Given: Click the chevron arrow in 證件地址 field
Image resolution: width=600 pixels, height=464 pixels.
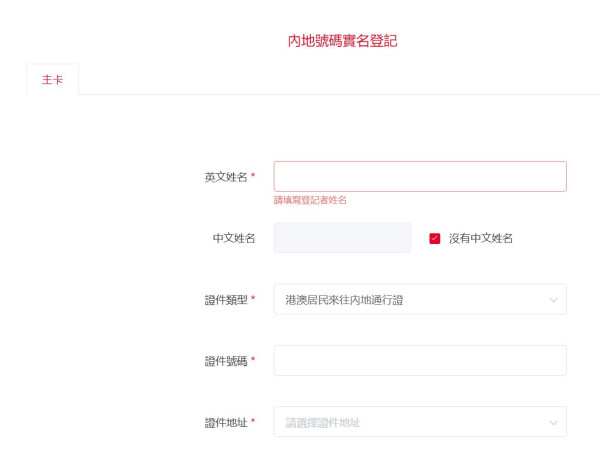Looking at the screenshot, I should pyautogui.click(x=553, y=422).
